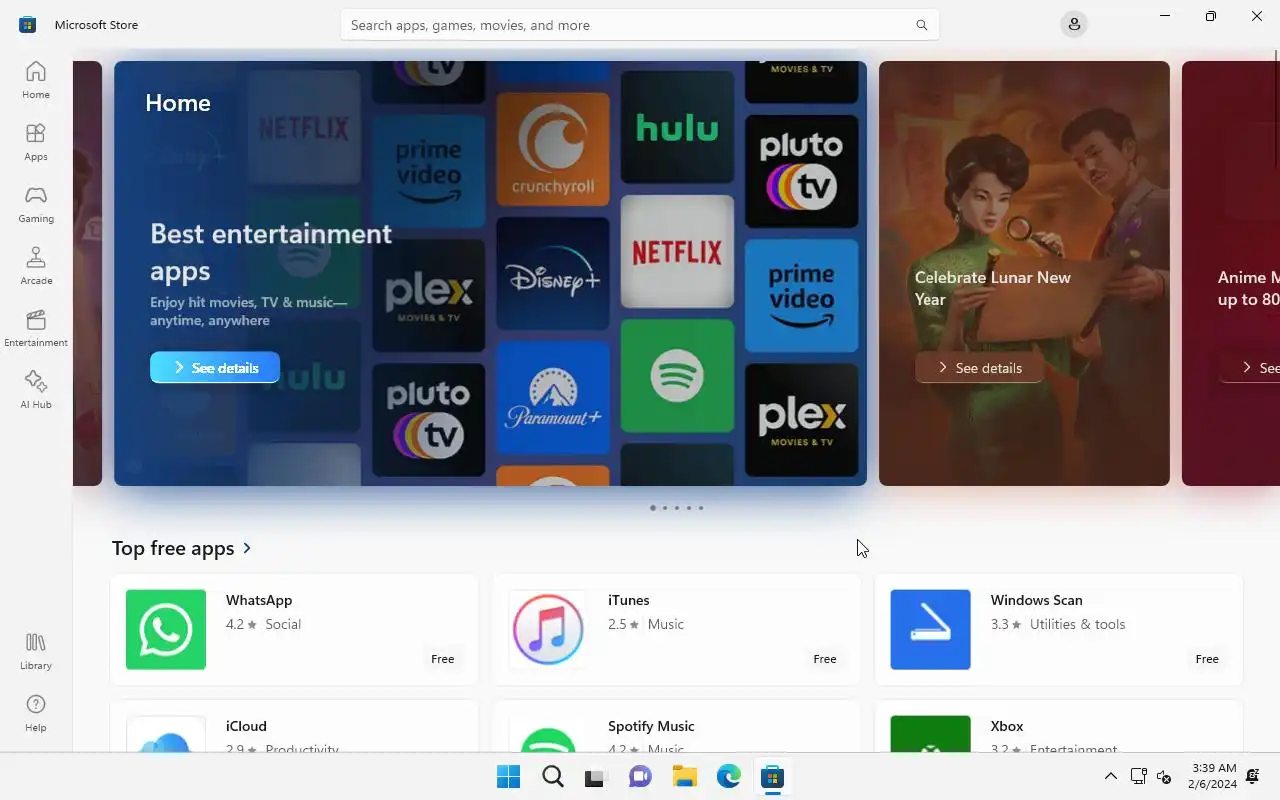Select the third carousel page dot
This screenshot has height=800, width=1280.
677,508
